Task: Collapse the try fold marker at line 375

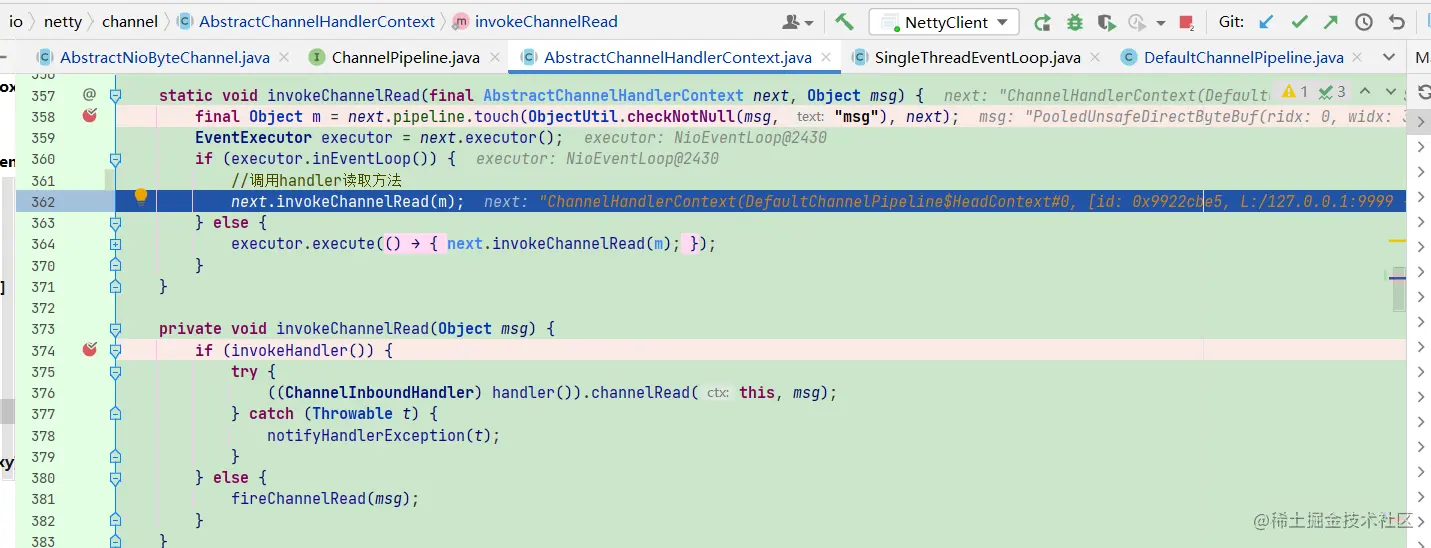Action: pos(115,371)
